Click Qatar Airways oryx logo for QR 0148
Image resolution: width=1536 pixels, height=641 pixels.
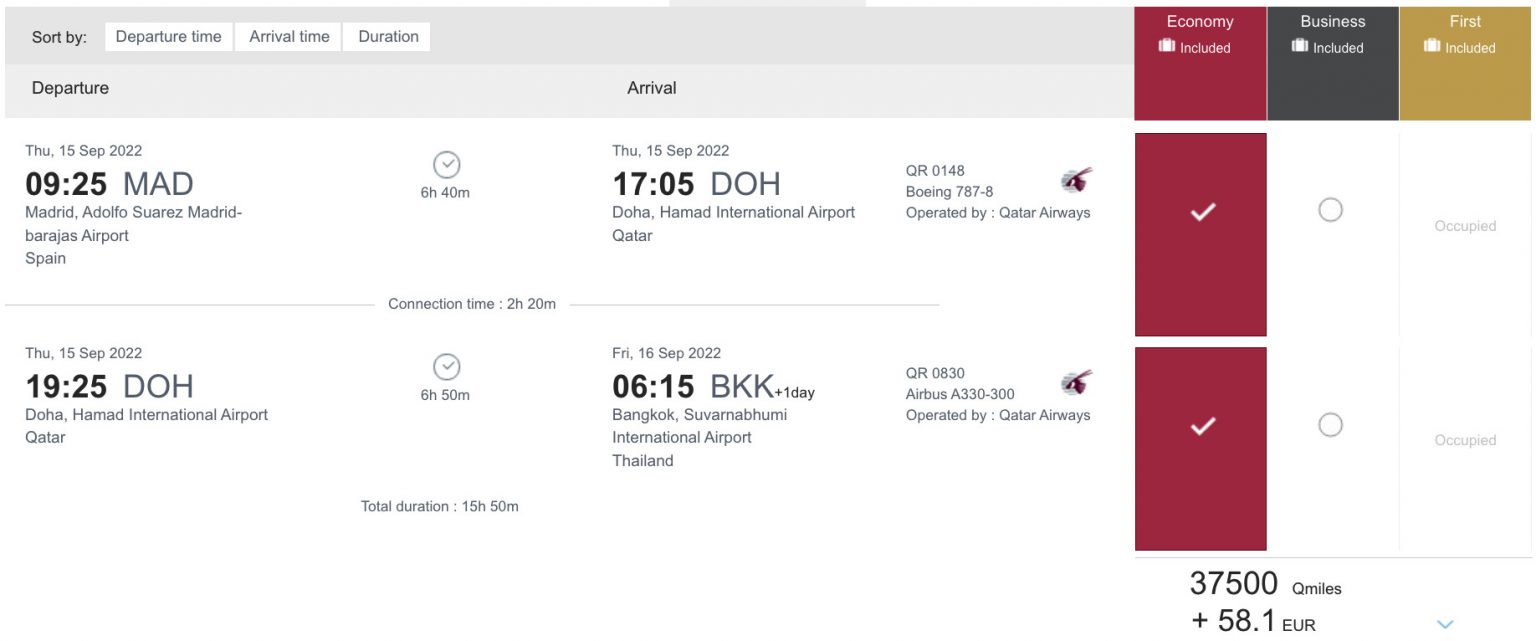(1076, 181)
